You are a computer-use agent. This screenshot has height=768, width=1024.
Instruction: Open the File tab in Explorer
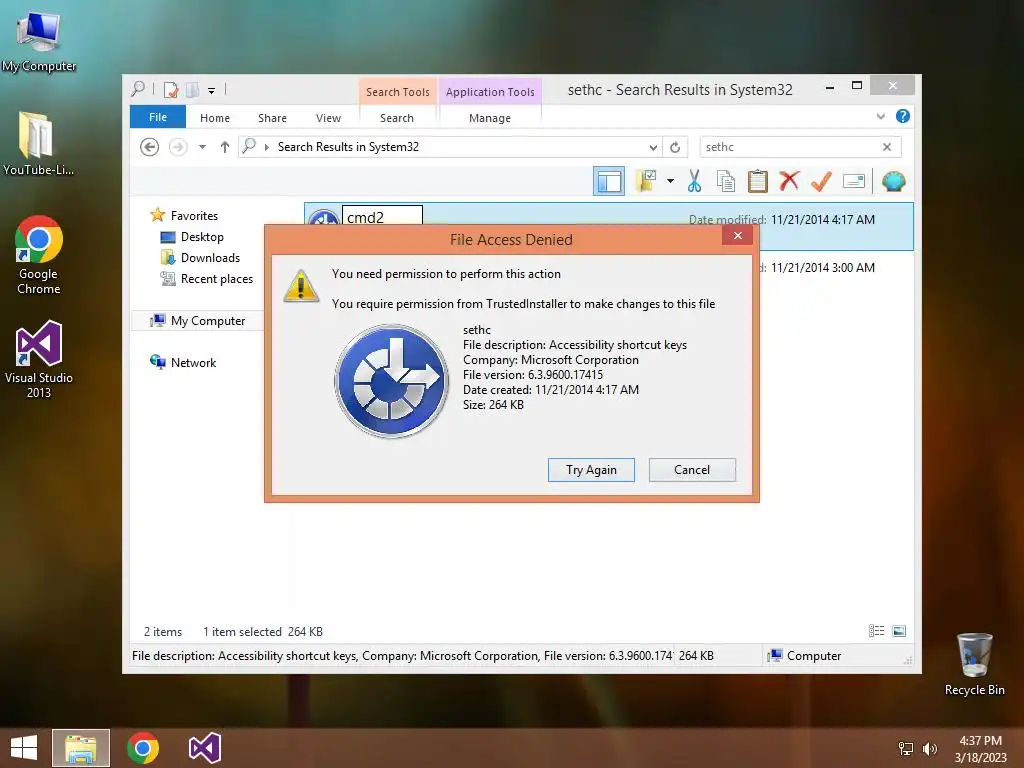157,117
